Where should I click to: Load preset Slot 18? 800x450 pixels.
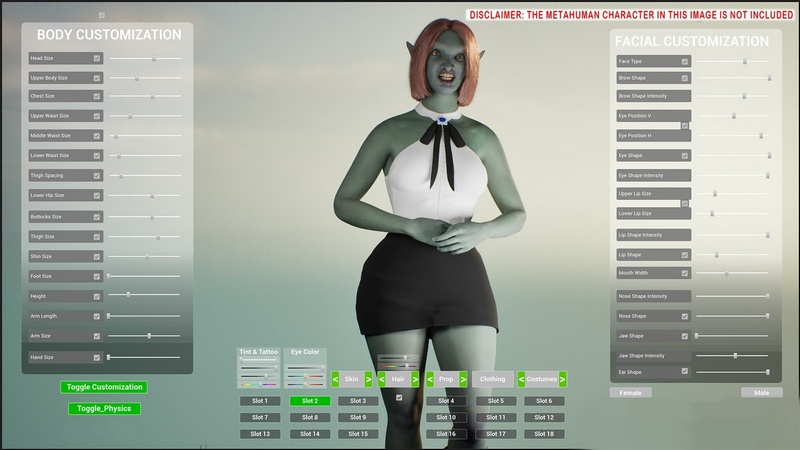click(543, 434)
